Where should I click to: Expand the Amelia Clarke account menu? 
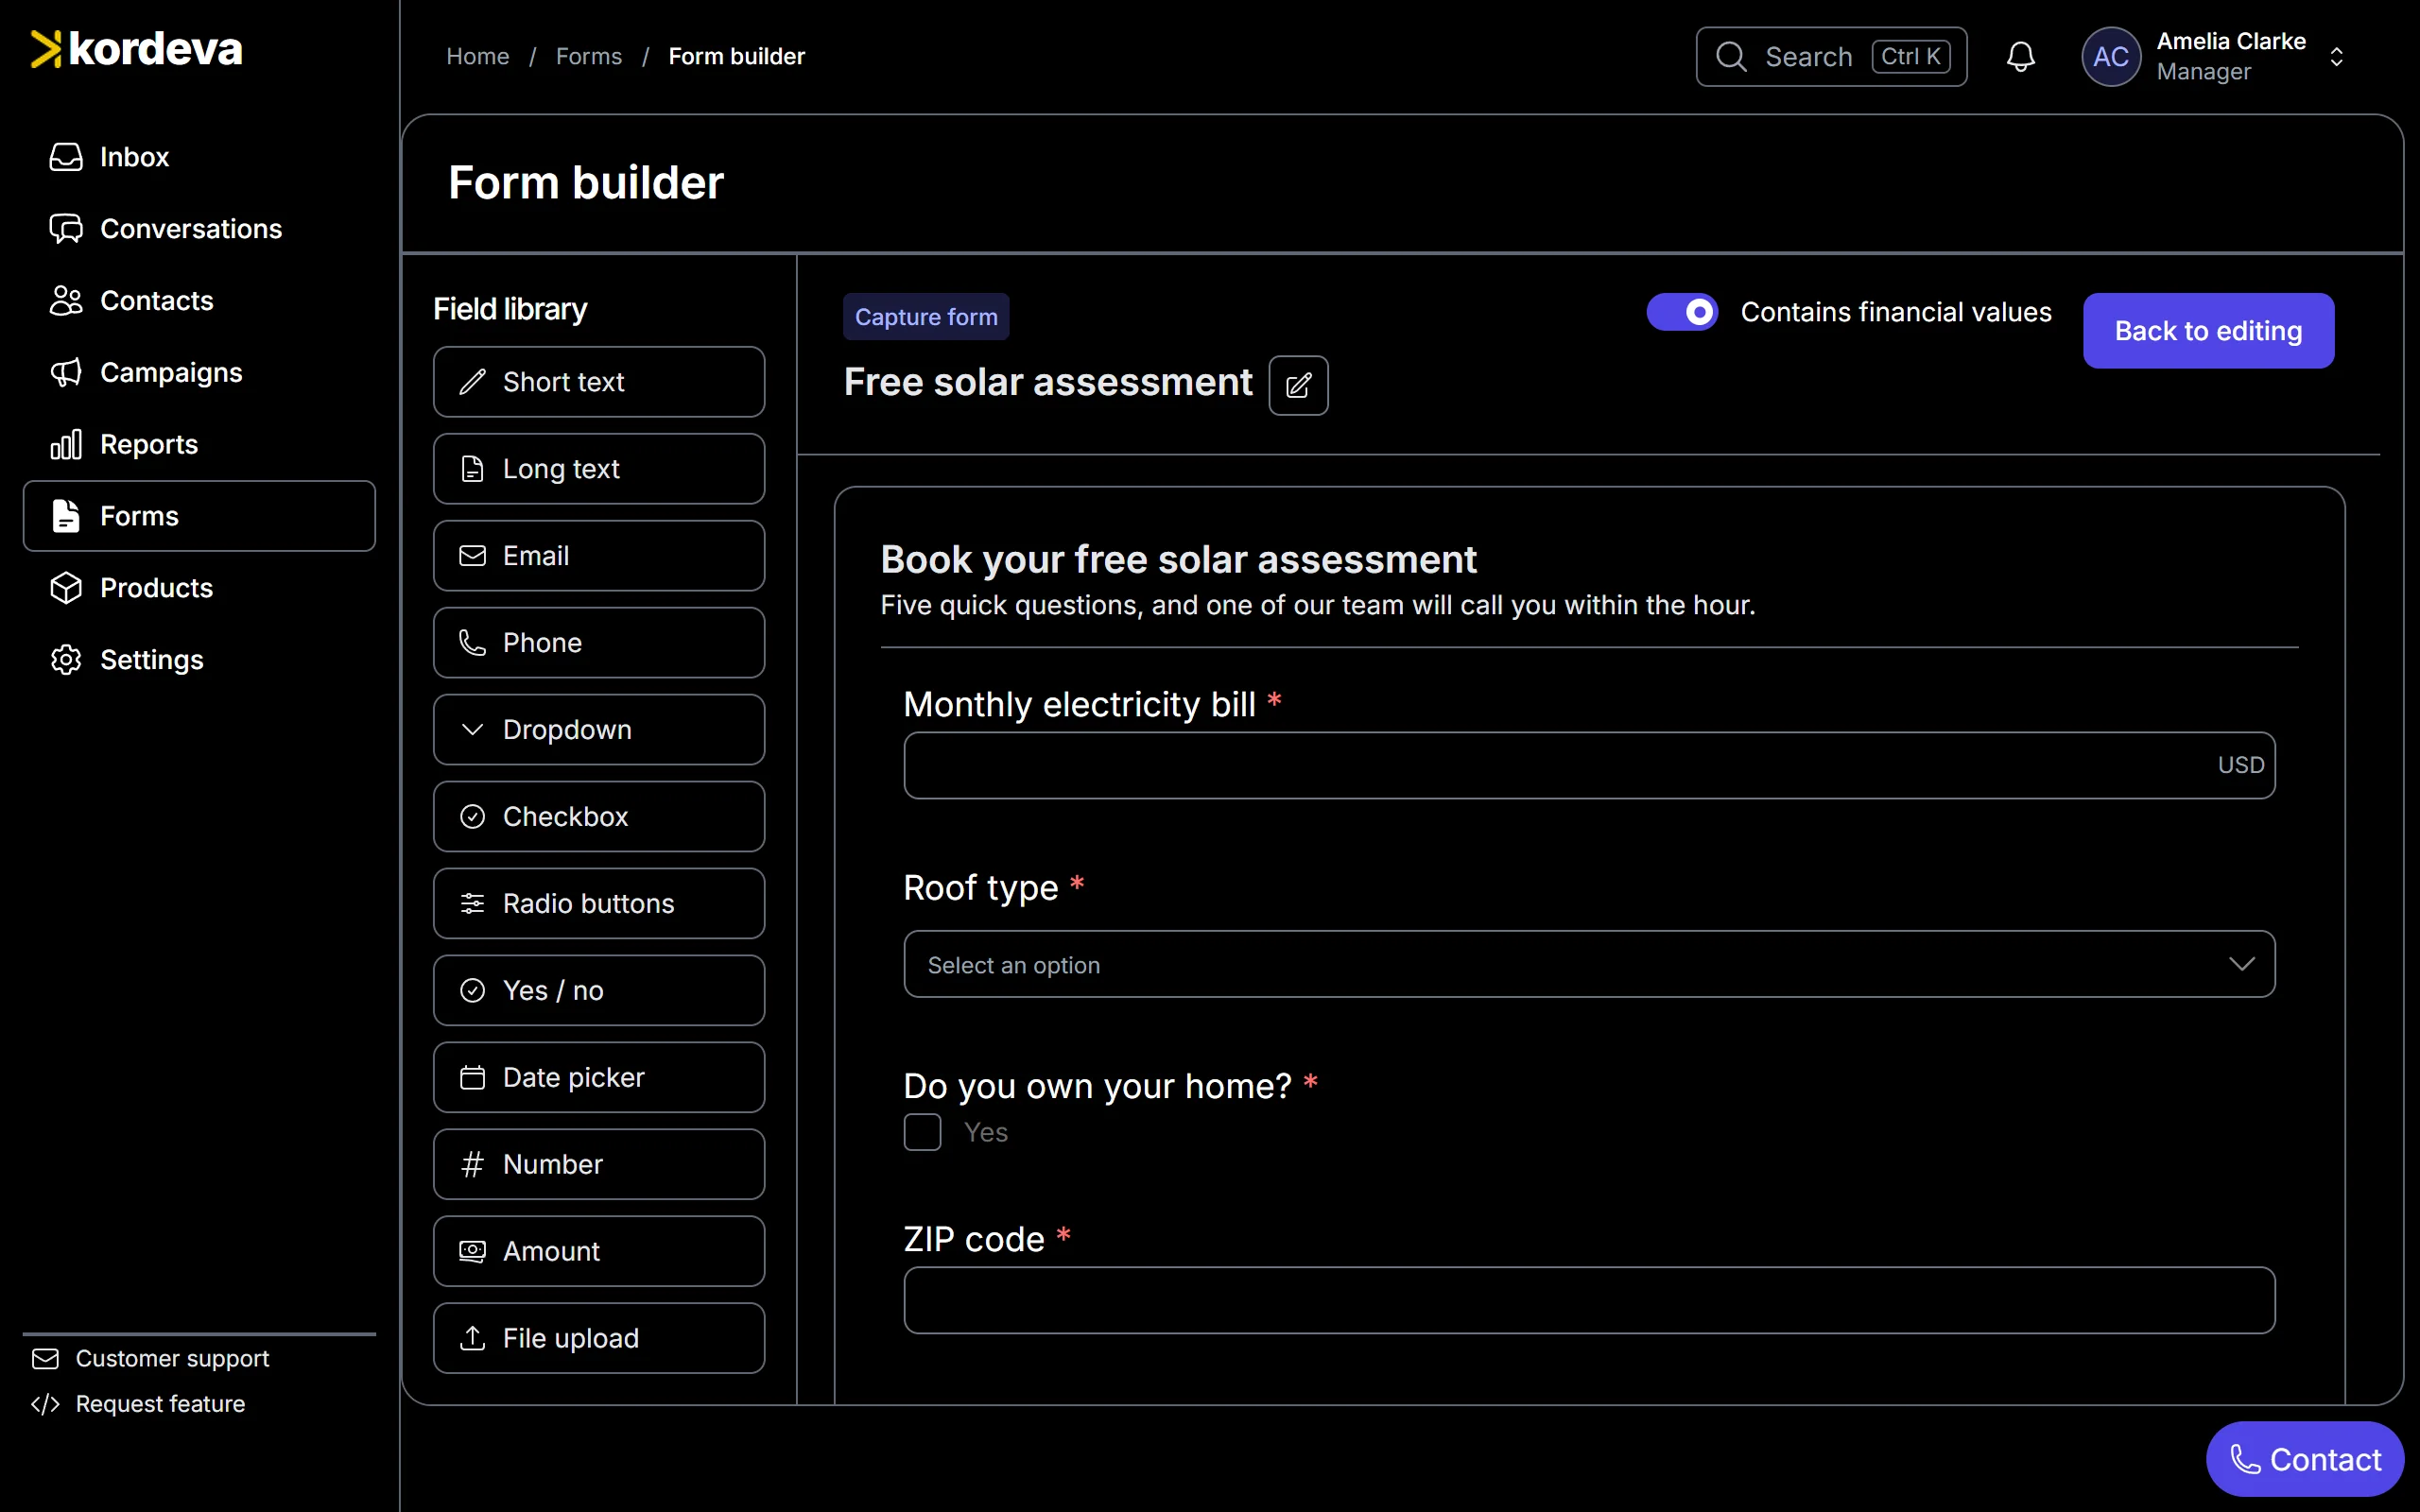tap(2336, 57)
